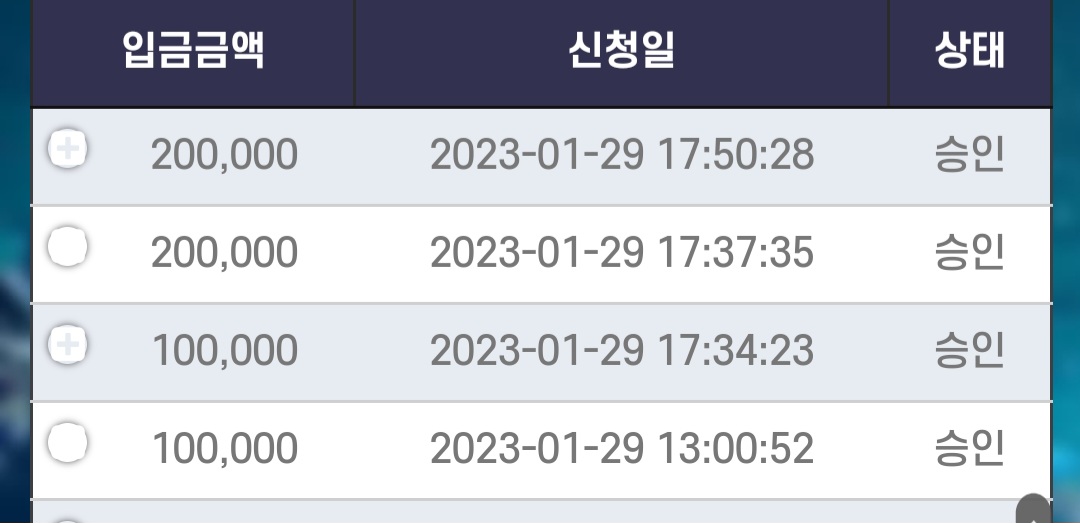Click 승인 status in the 13:00:52 row
The height and width of the screenshot is (523, 1080).
969,448
